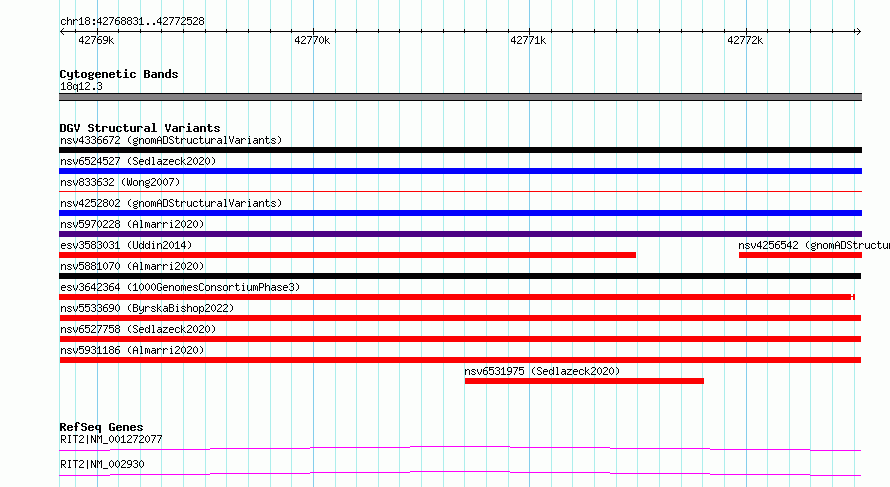Select the gray 18q12.3 cytogenetic band bar

[460, 97]
